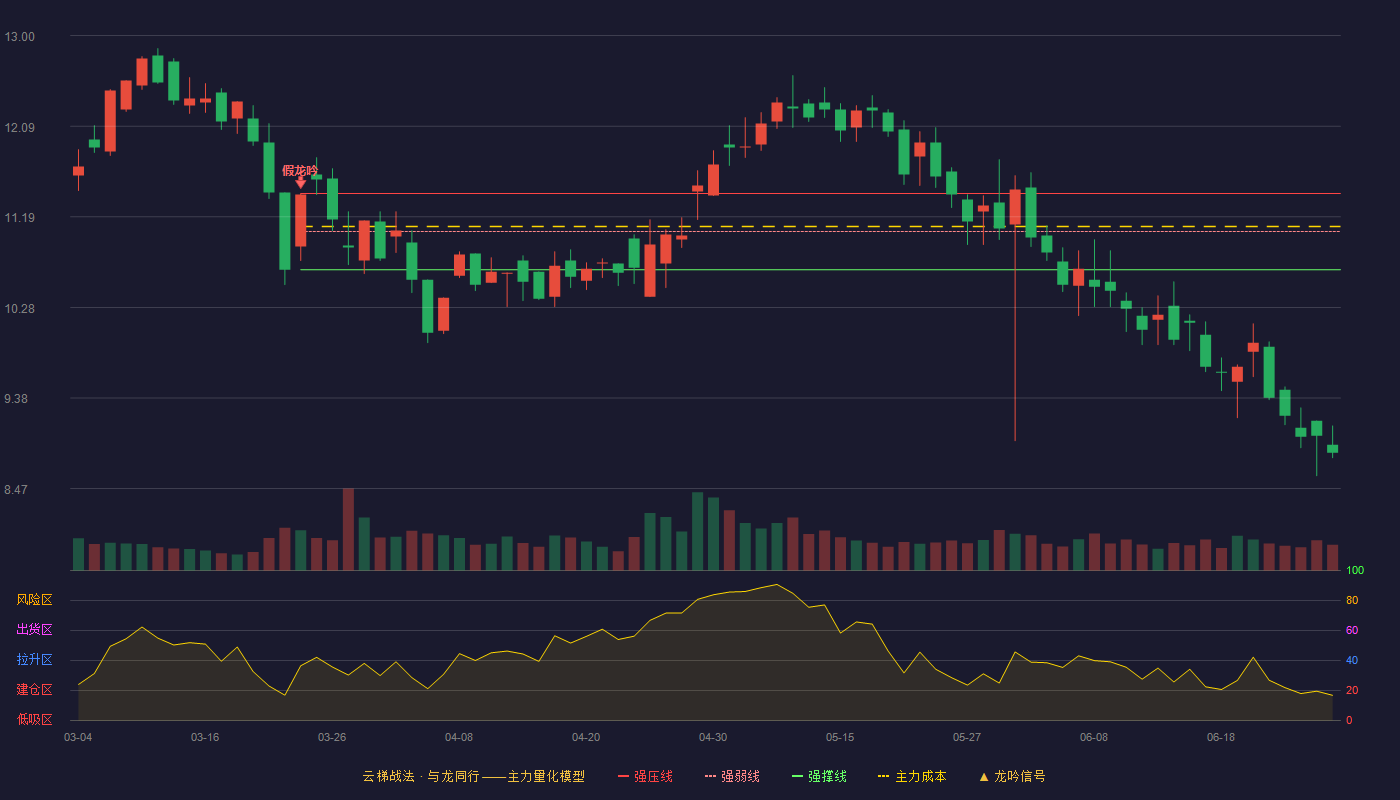1400x800 pixels.
Task: Click the 12.09 price axis label
Action: [x=19, y=127]
